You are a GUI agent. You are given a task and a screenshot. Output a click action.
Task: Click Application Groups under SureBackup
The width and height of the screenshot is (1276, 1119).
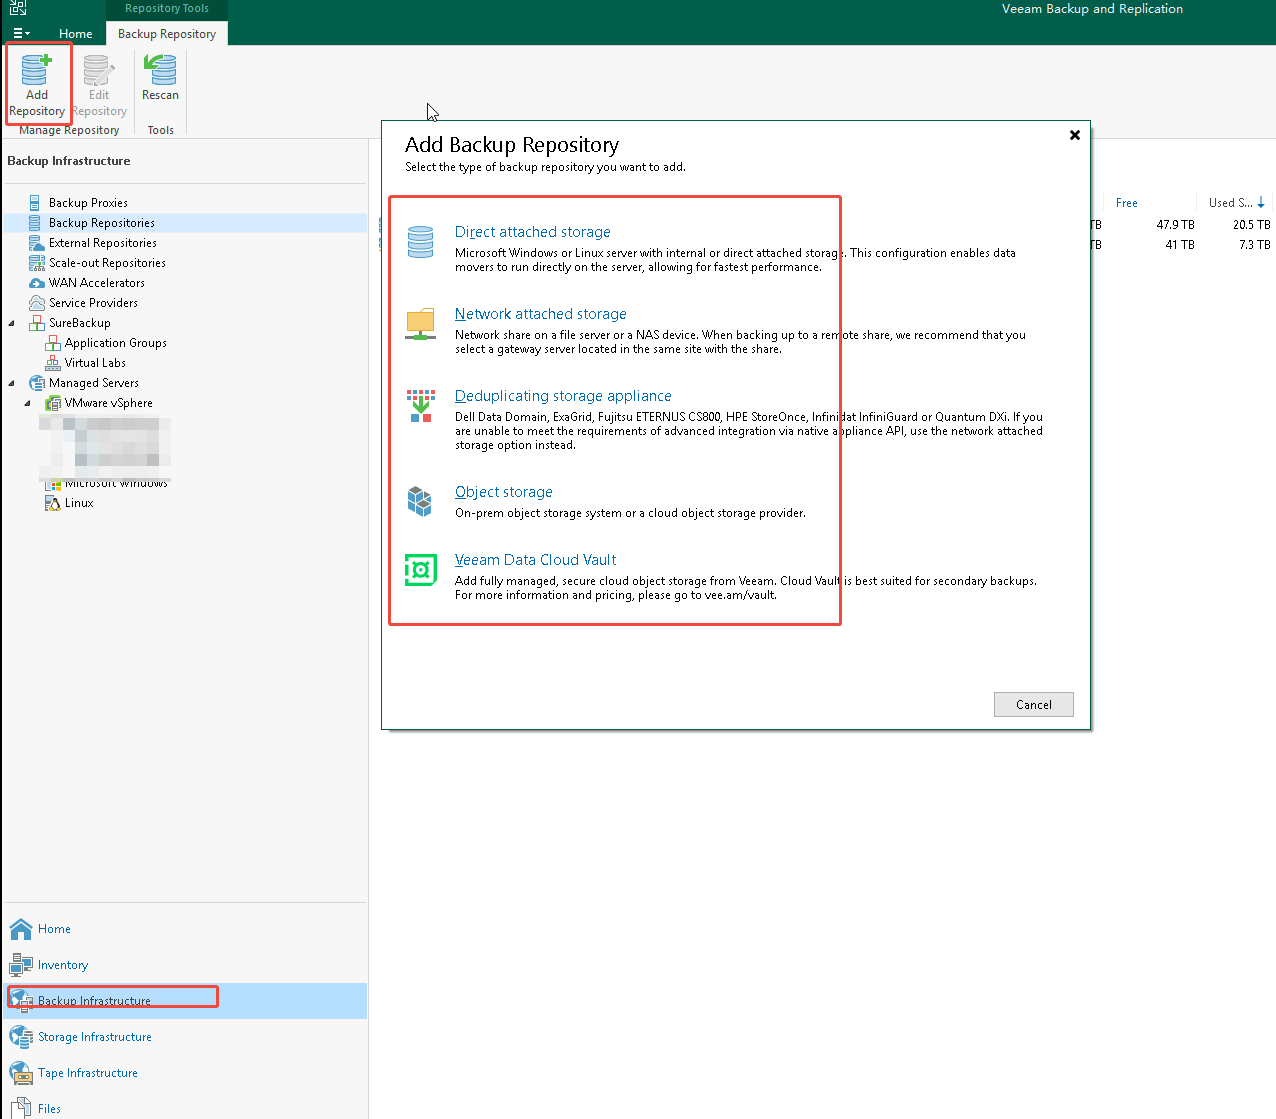(116, 342)
